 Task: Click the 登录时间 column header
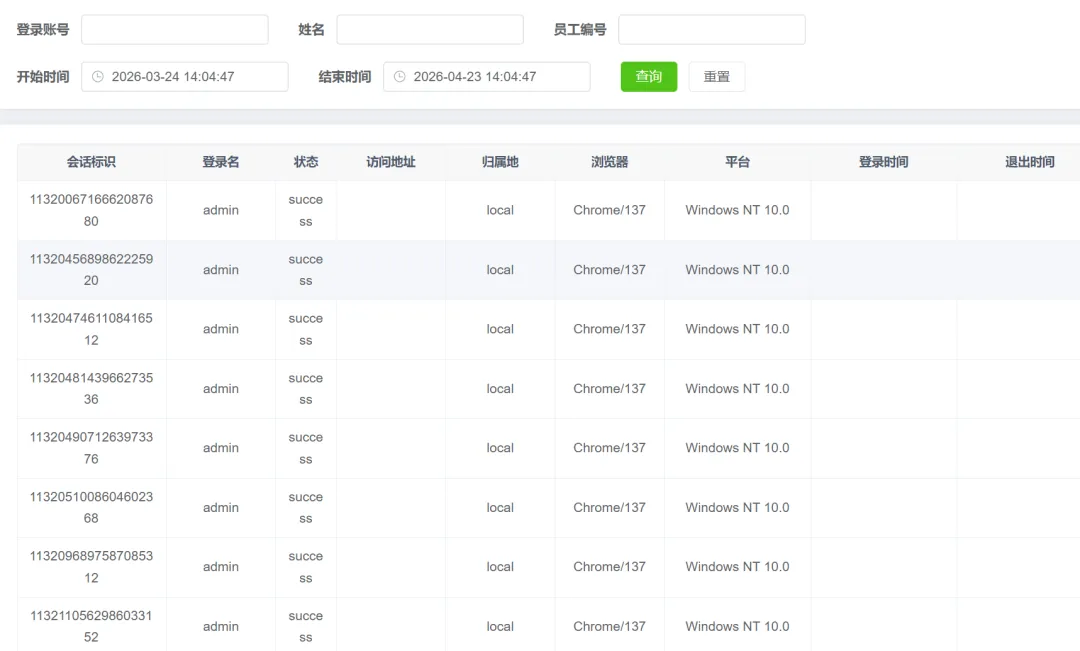click(x=884, y=162)
